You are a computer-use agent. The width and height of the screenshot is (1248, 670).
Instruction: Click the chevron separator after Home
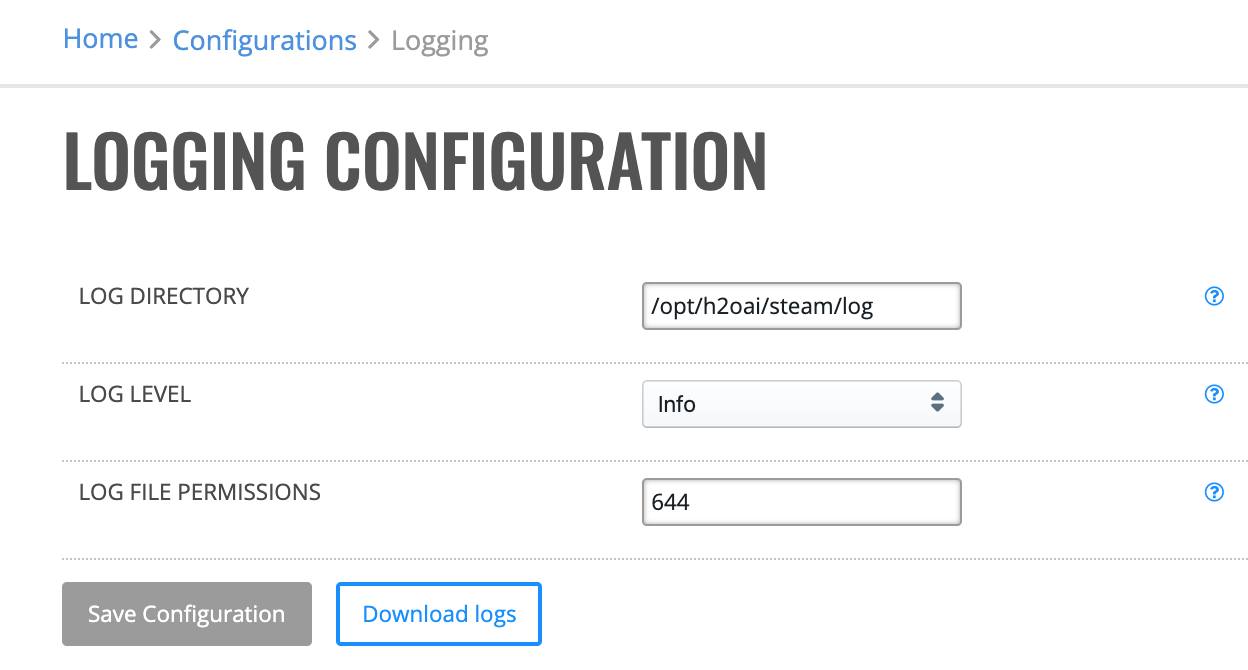155,41
